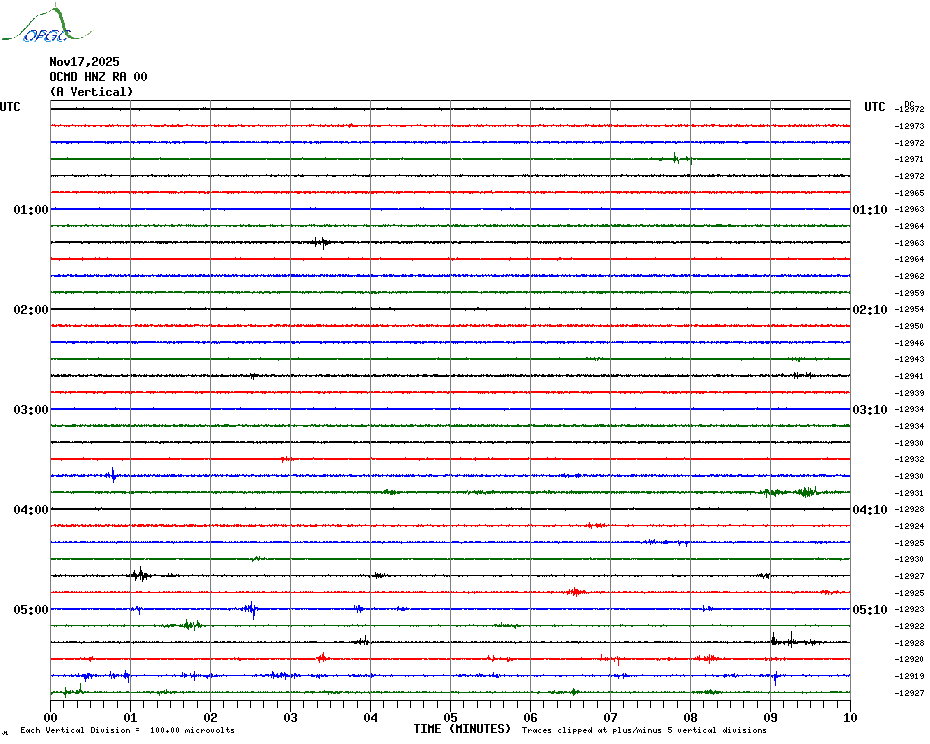Click the UTC label on the right axis
Image resolution: width=930 pixels, height=744 pixels.
(x=875, y=107)
